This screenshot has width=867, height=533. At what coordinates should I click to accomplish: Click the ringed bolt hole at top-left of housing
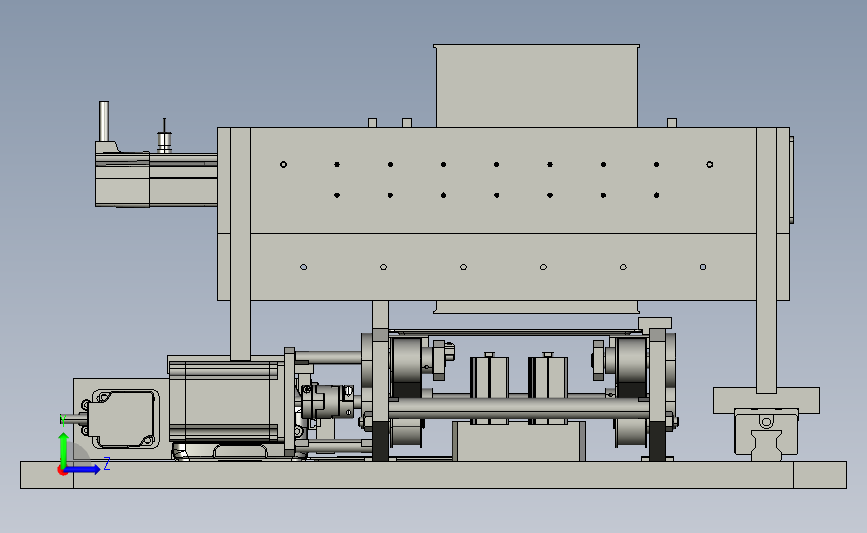pyautogui.click(x=284, y=164)
